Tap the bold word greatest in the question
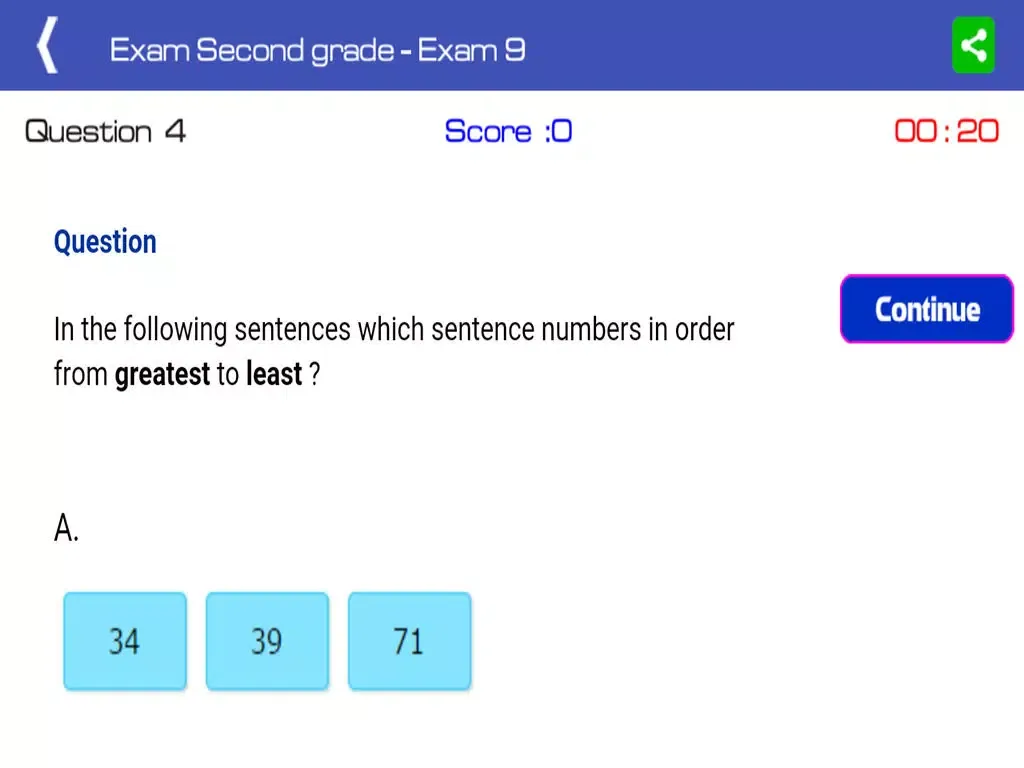This screenshot has width=1024, height=768. tap(163, 374)
